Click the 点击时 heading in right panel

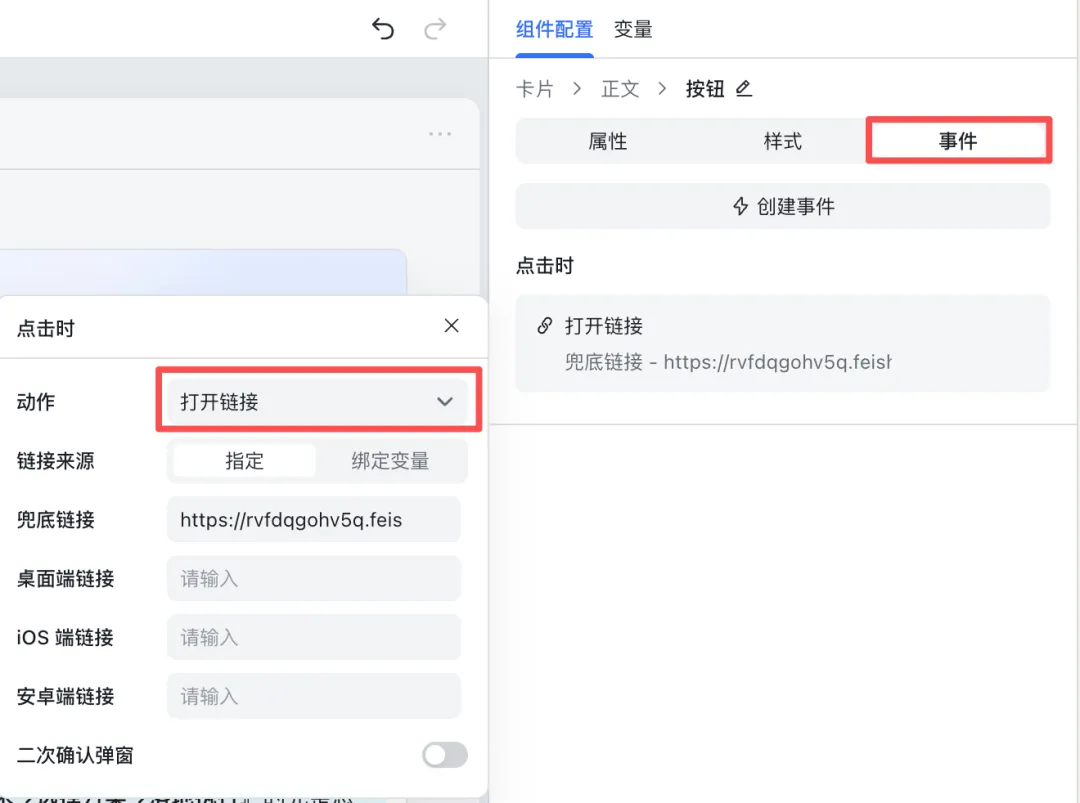pos(545,266)
